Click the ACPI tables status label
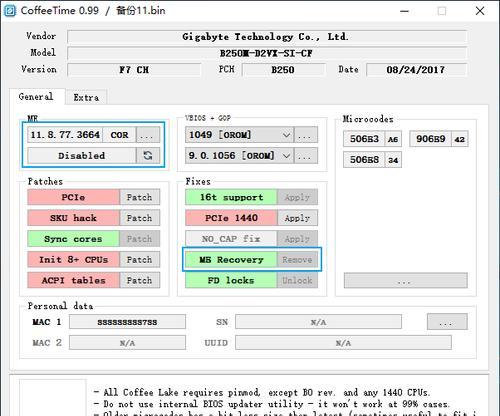This screenshot has width=500, height=416. point(73,280)
